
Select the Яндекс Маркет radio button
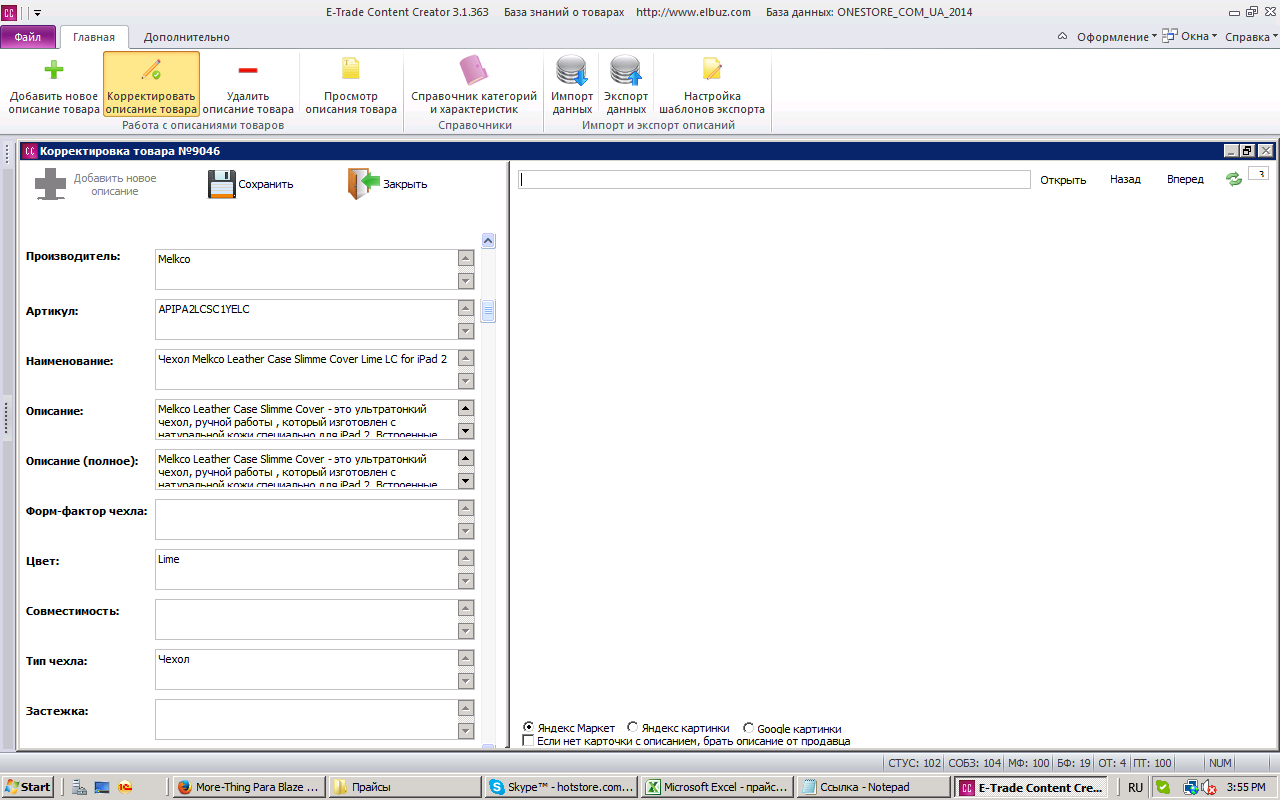click(529, 728)
